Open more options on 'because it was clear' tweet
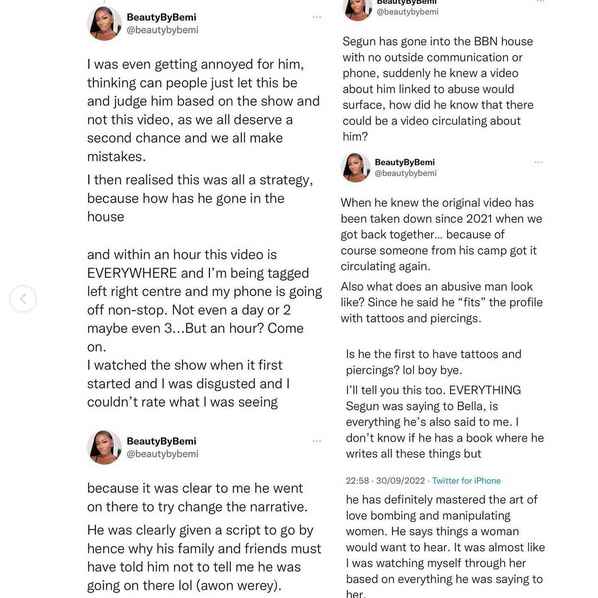The width and height of the screenshot is (598, 598). [317, 441]
